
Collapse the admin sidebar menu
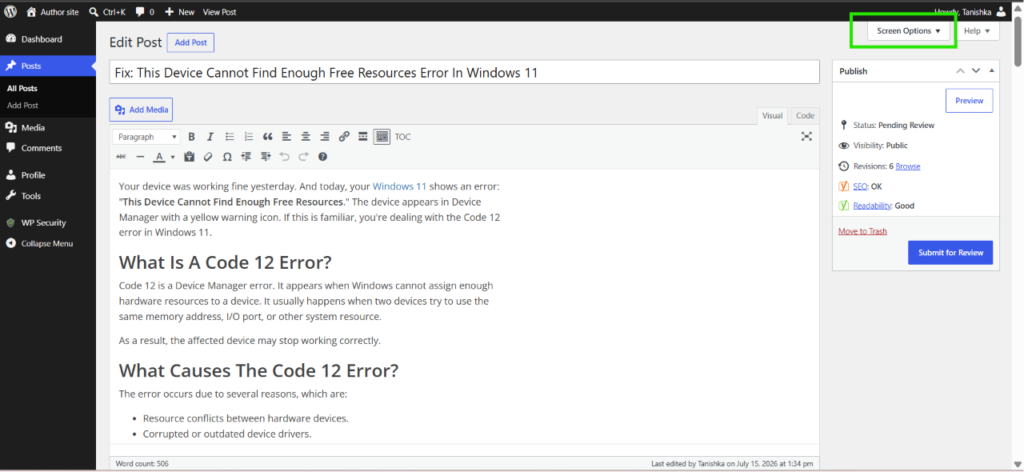(x=48, y=244)
